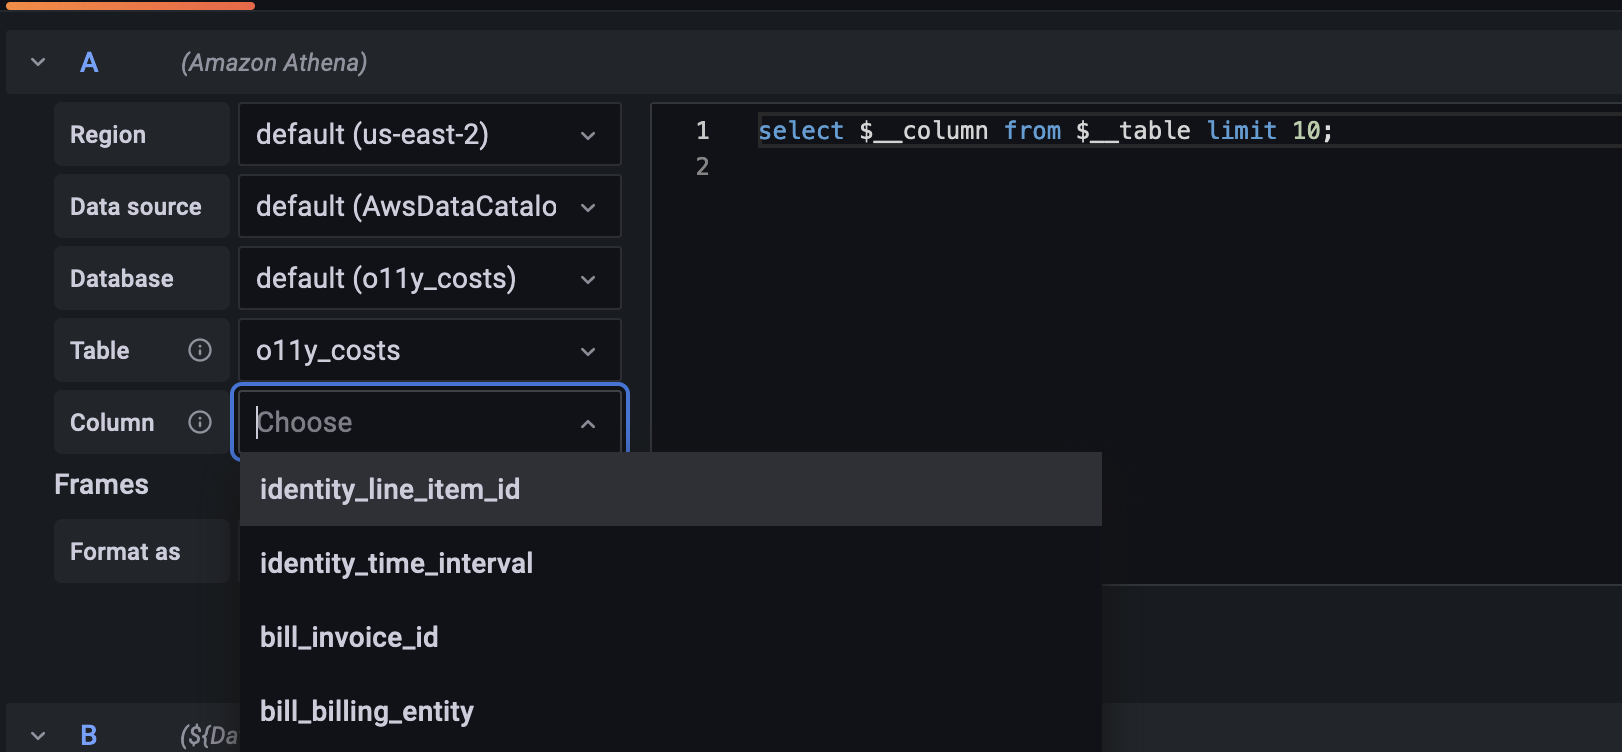This screenshot has height=752, width=1622.
Task: Collapse query row A
Action: (38, 62)
